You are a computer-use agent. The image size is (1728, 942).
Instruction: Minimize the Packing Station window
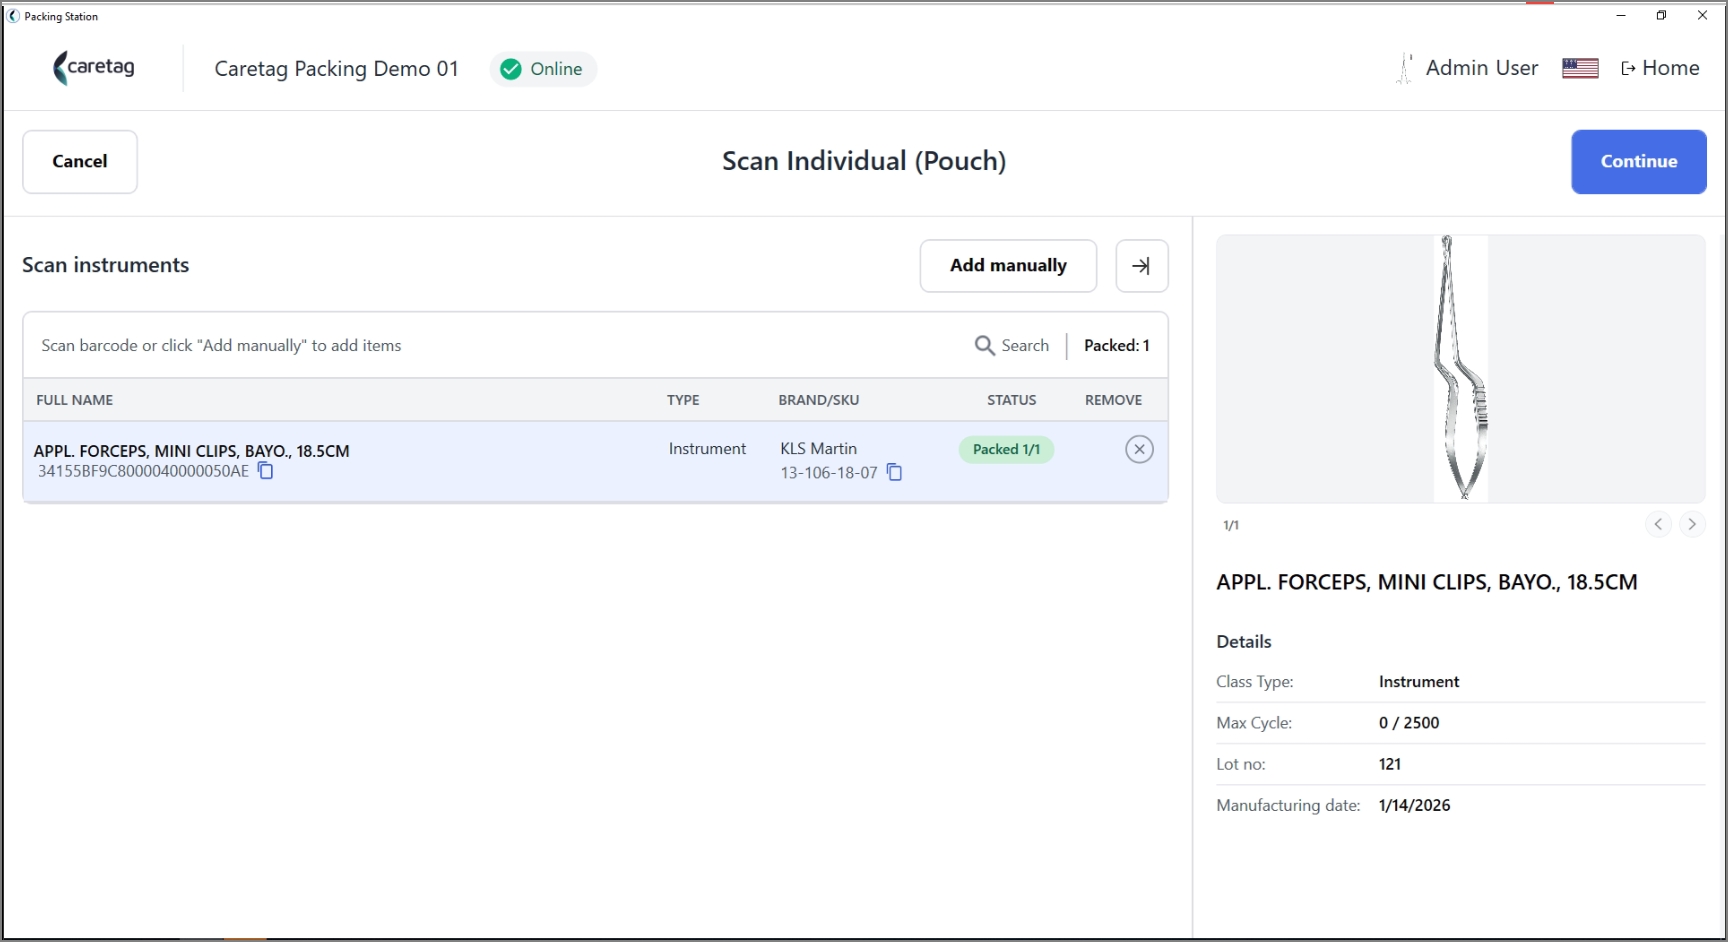(x=1621, y=15)
